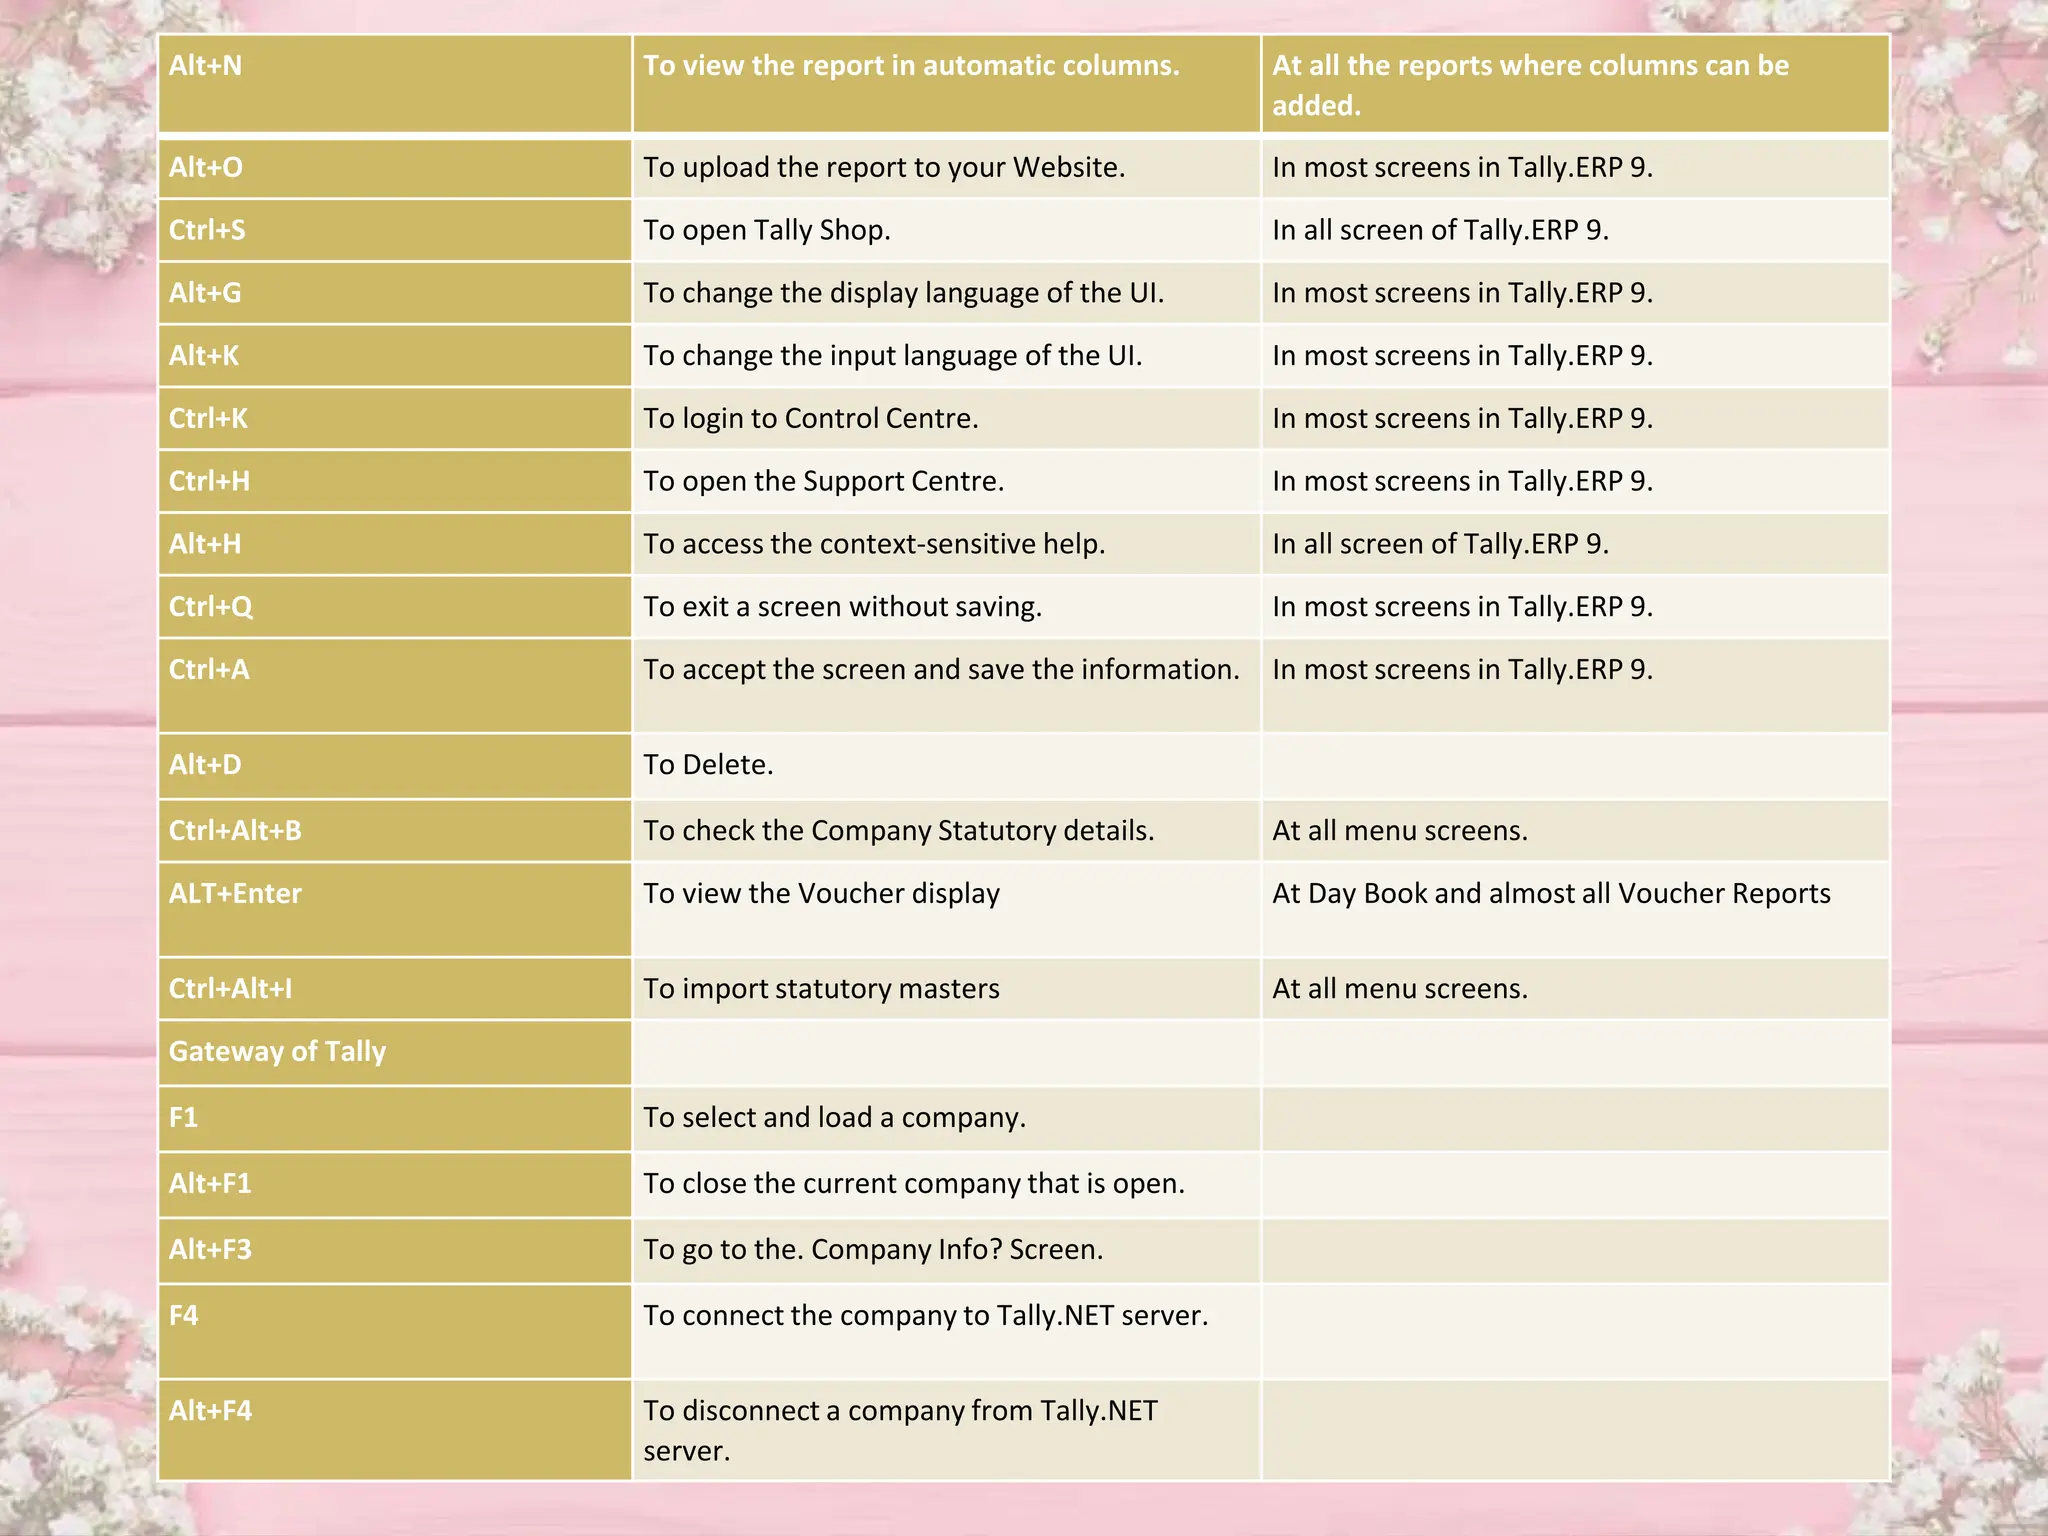Click 'To access the context-sensitive help.'

[874, 545]
